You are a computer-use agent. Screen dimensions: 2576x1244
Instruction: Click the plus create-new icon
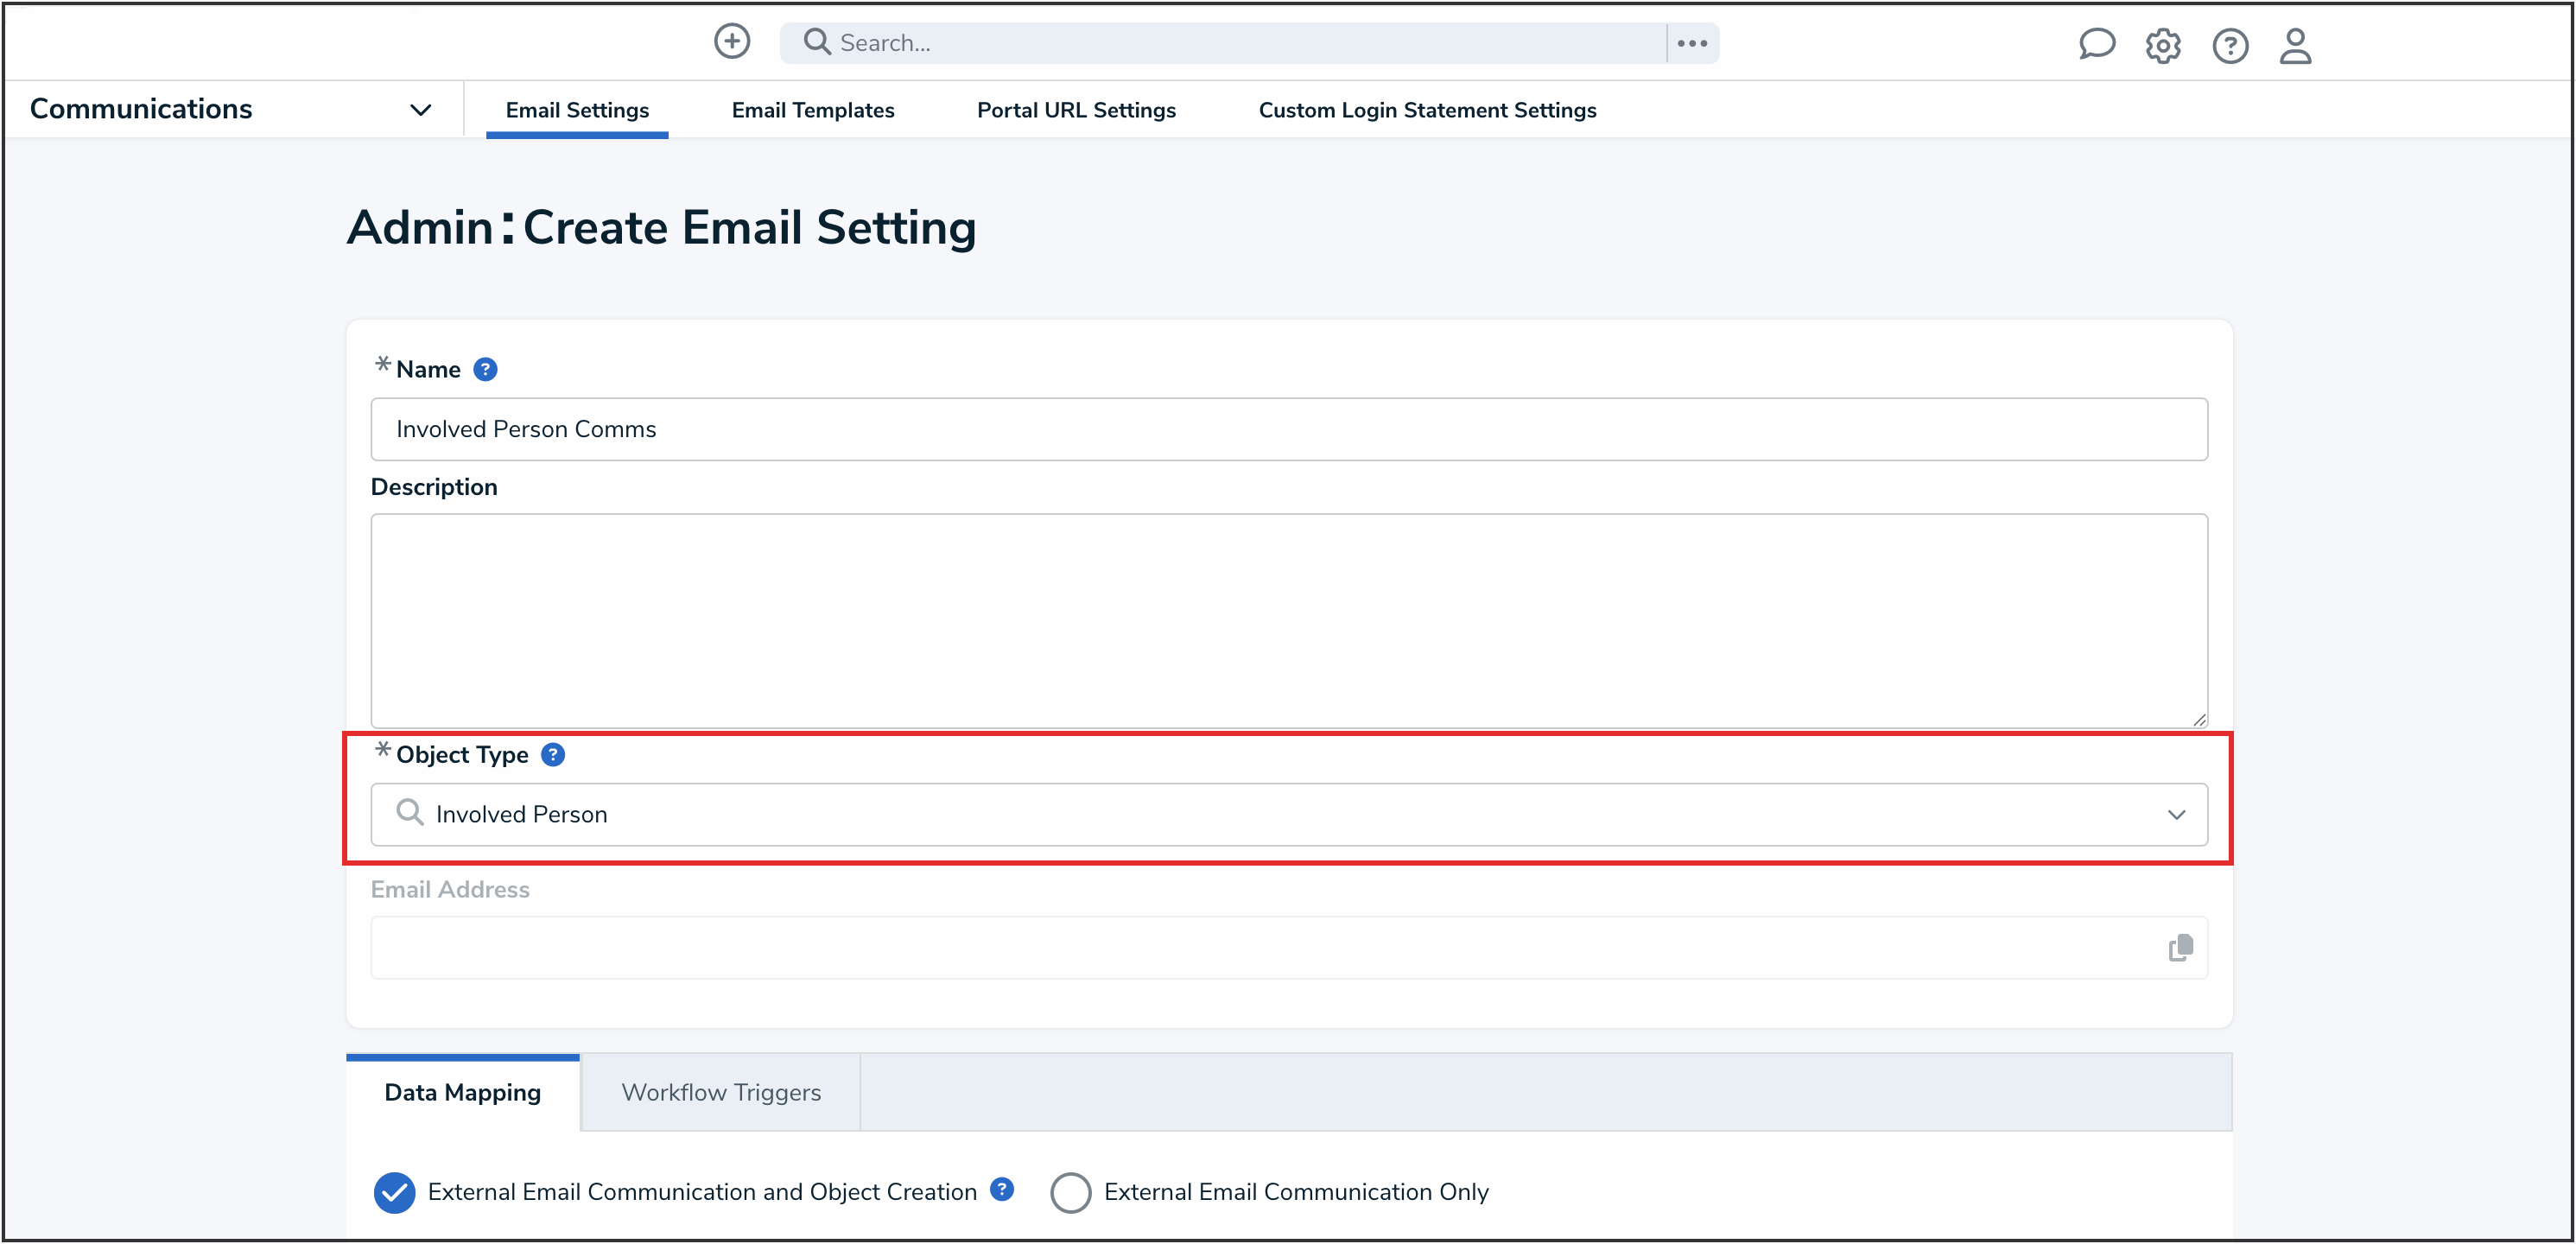[x=732, y=42]
